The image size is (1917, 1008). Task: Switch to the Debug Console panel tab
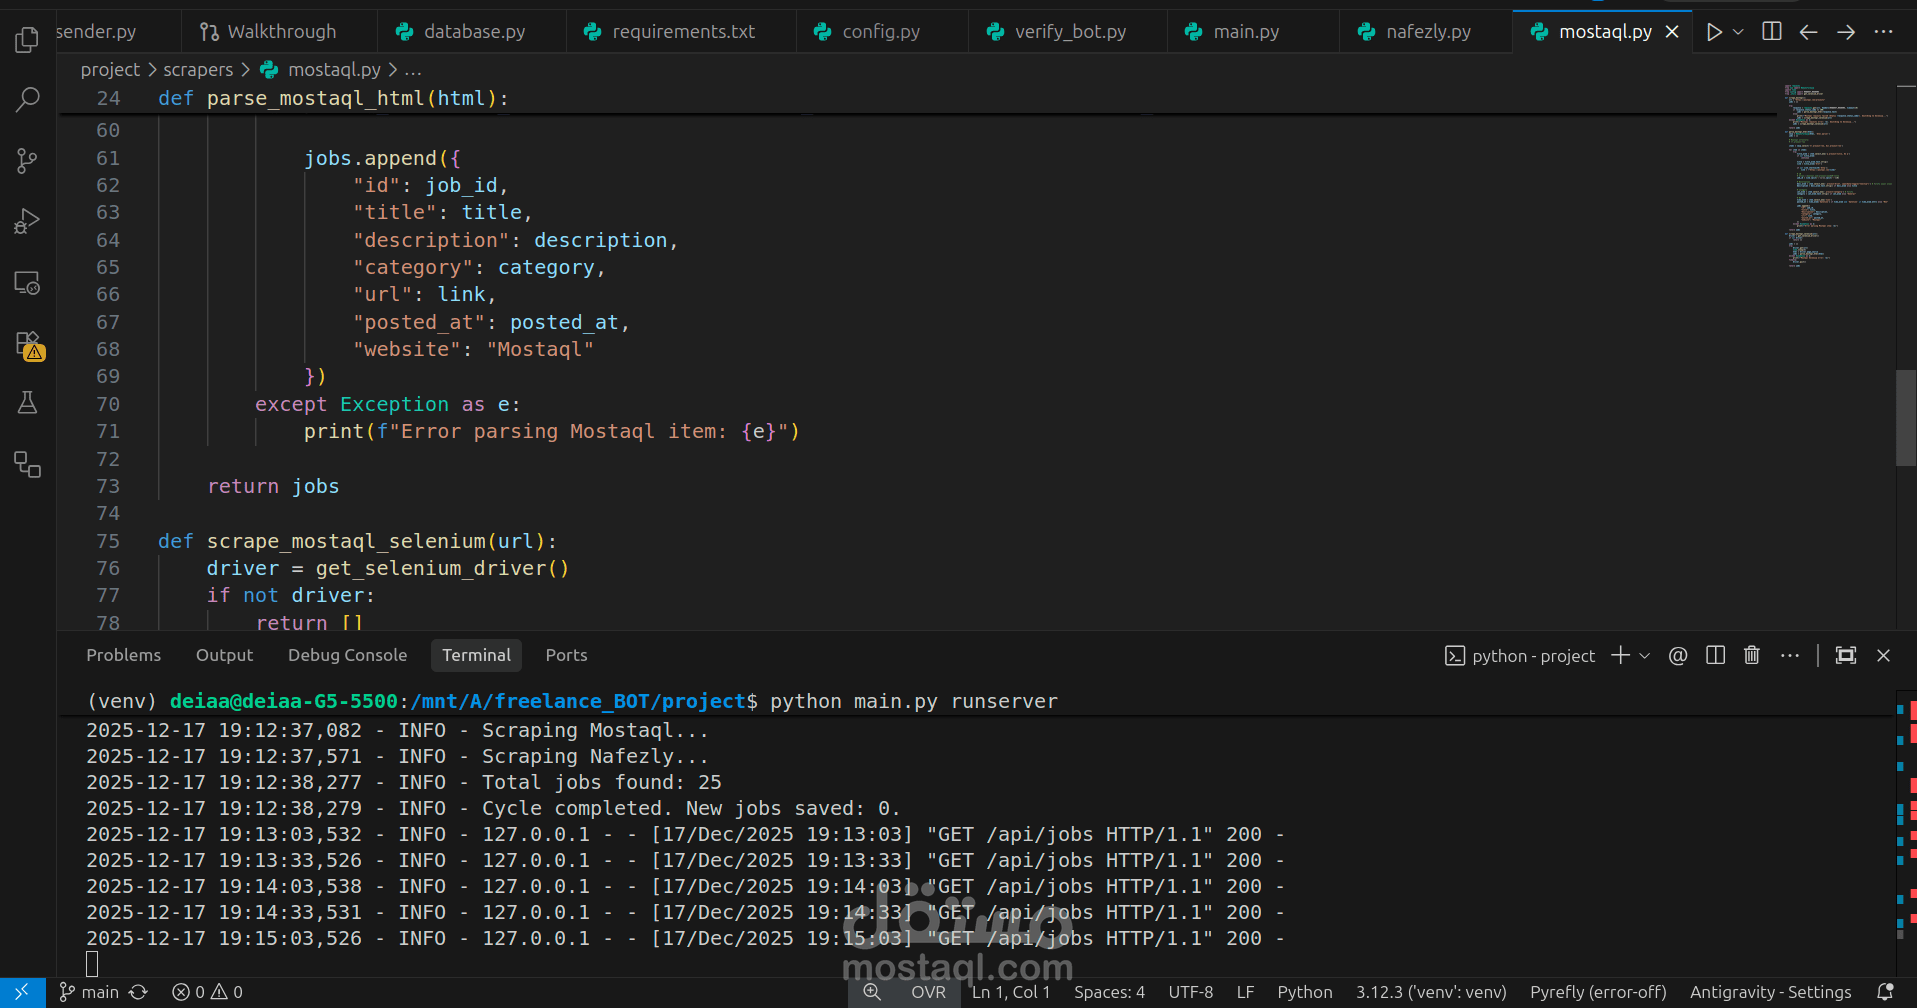point(347,655)
